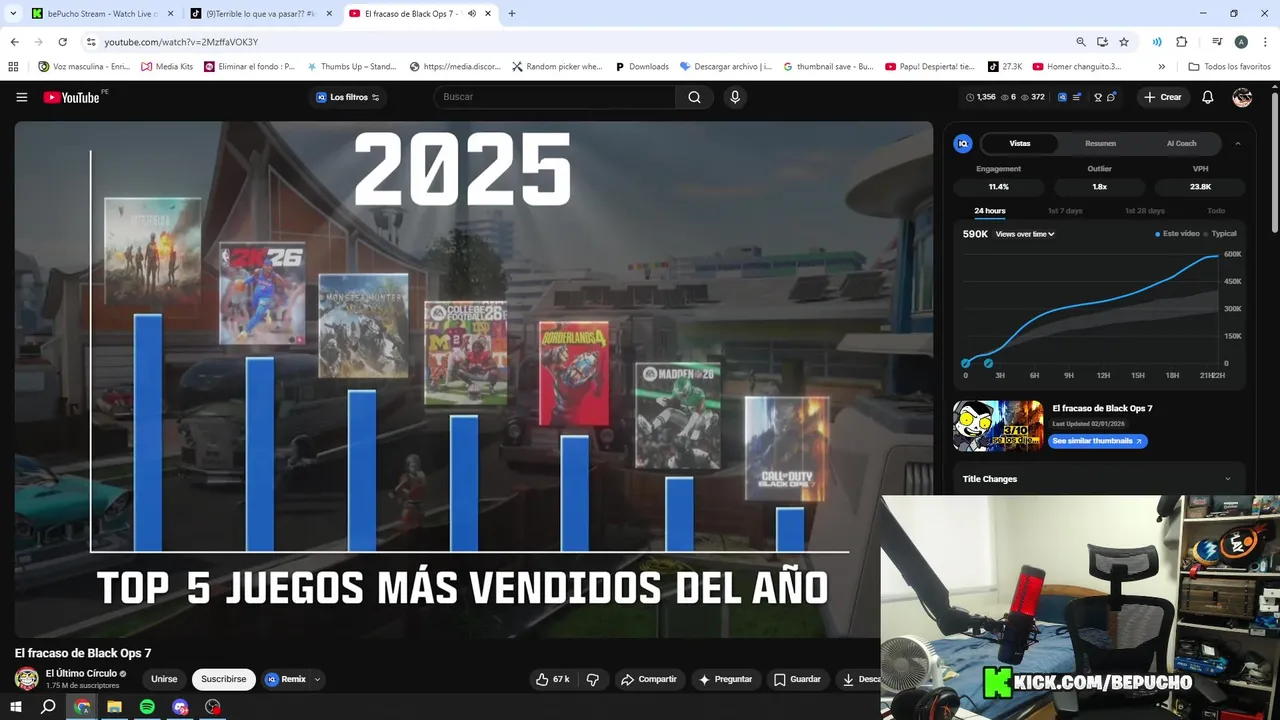Click the Compartir button
Viewport: 1280px width, 720px height.
(x=649, y=679)
